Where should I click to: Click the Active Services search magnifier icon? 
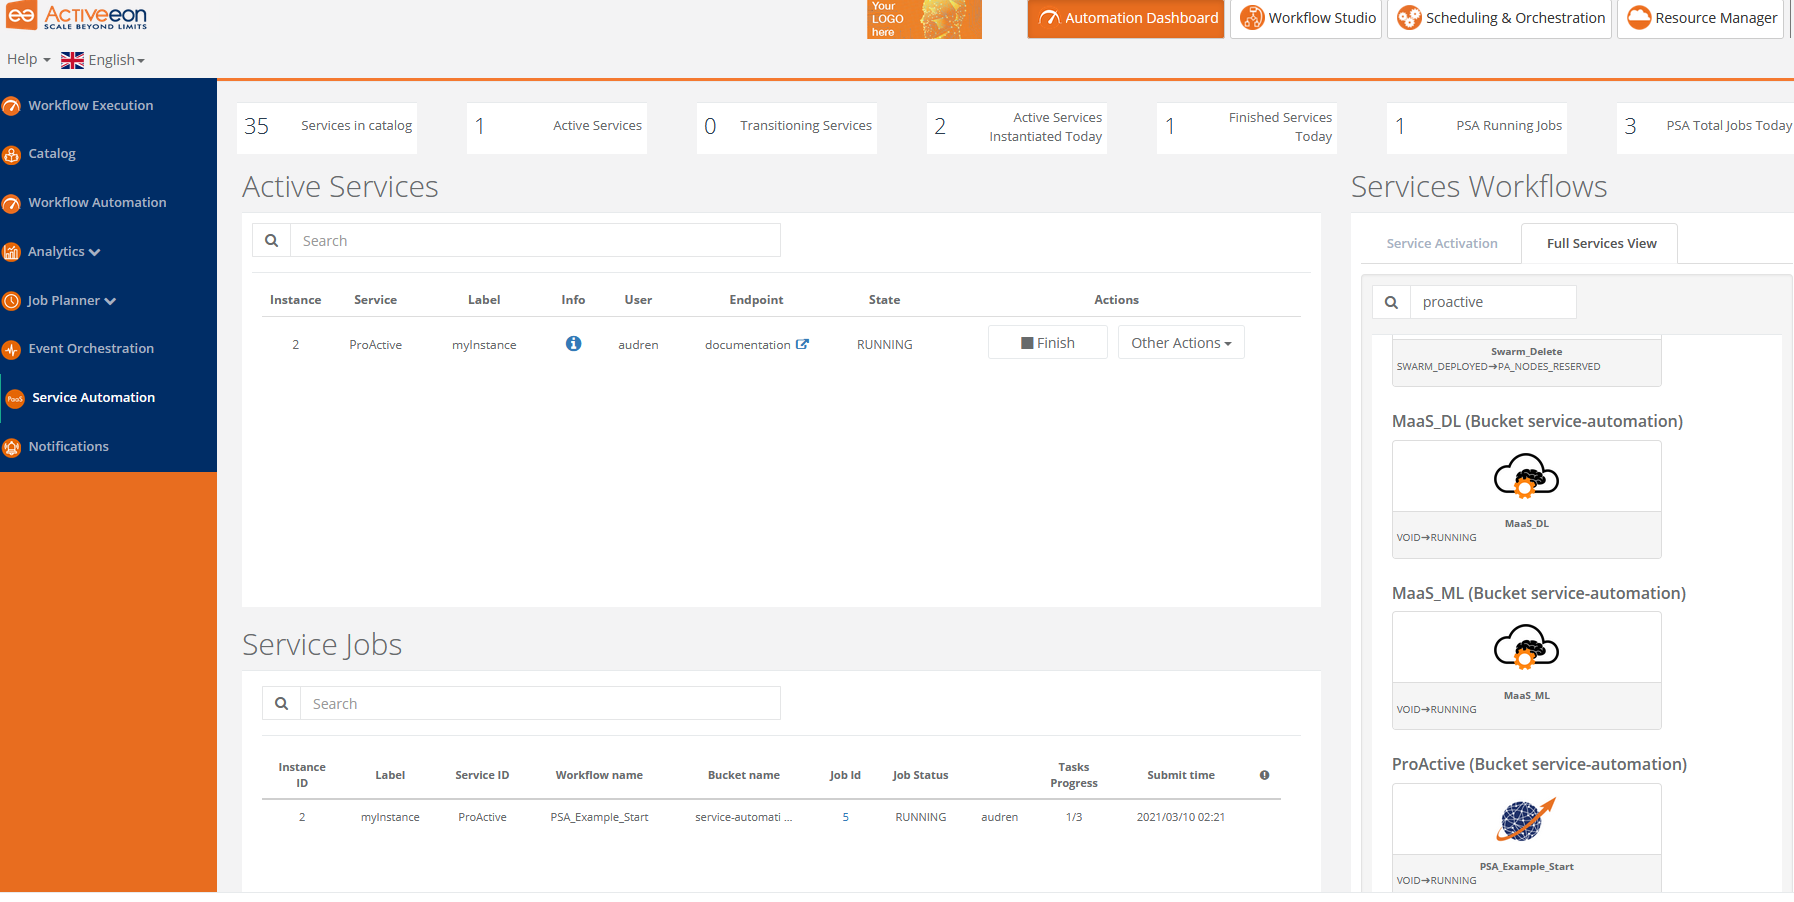tap(271, 240)
